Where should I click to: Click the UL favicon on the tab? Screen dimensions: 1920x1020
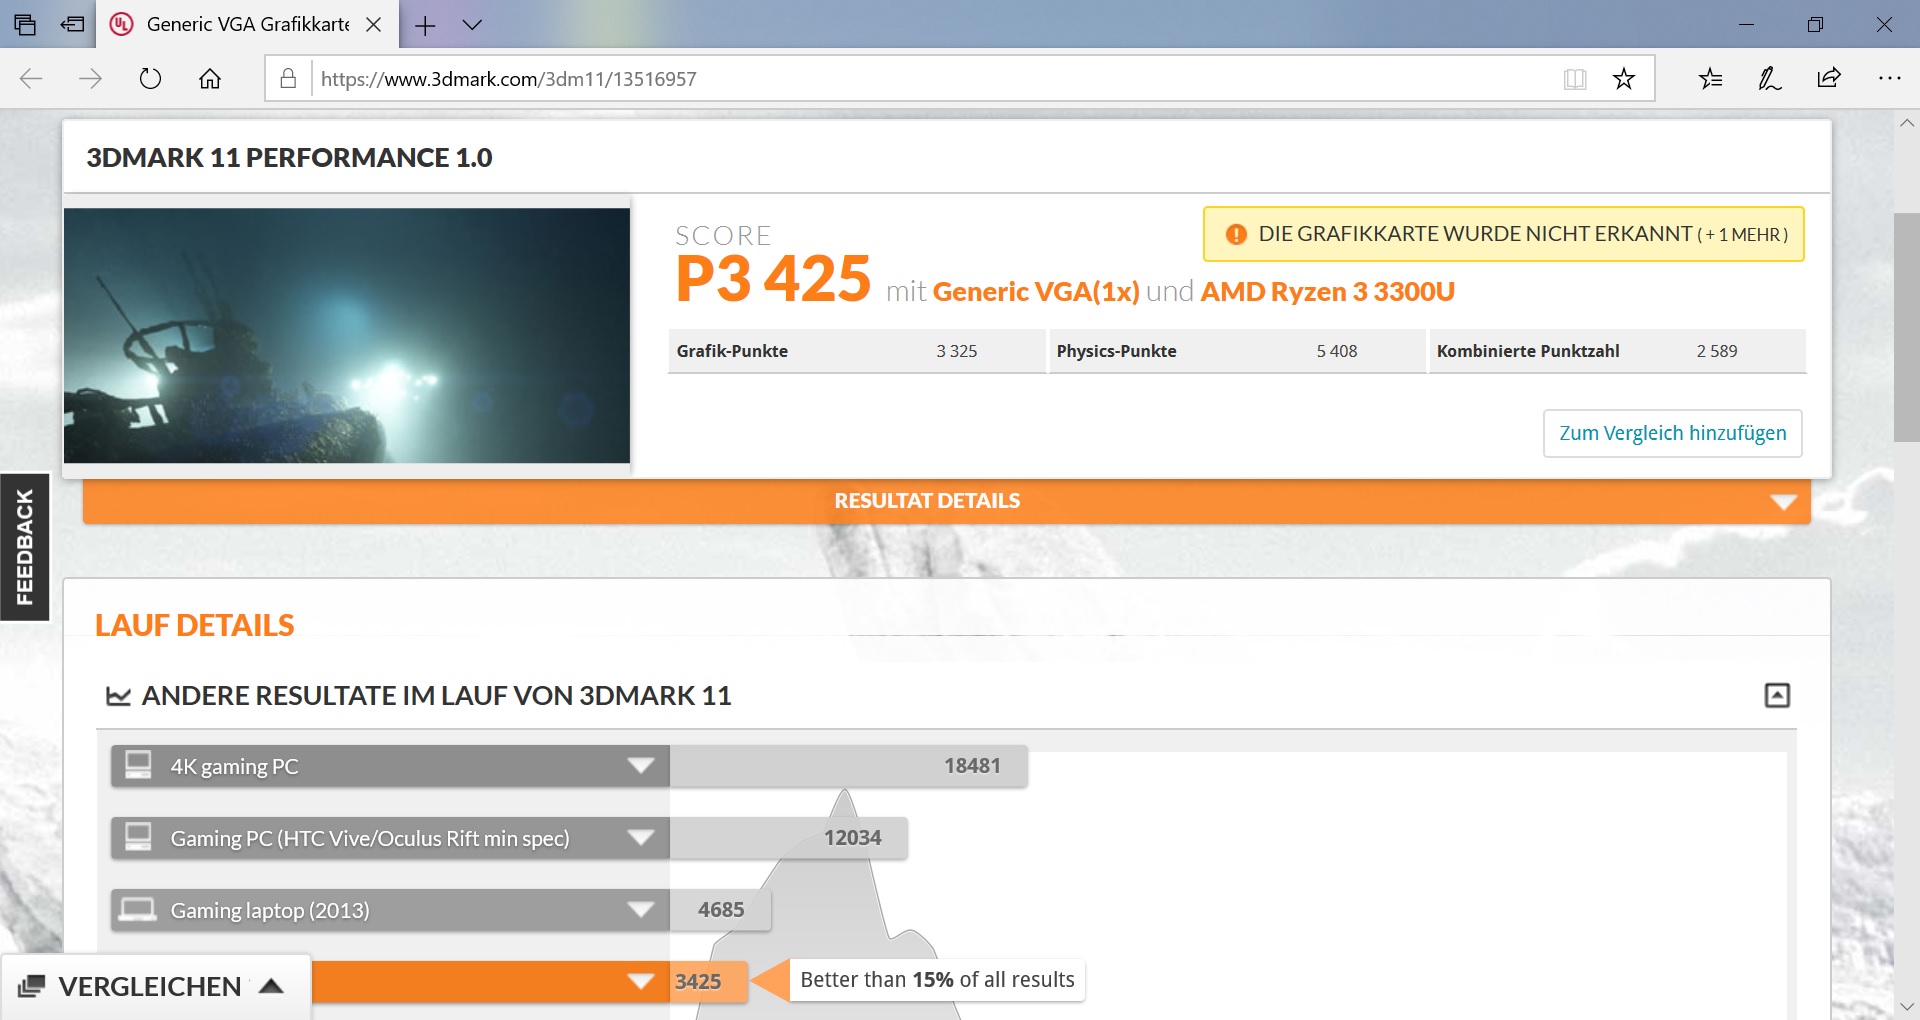point(122,25)
